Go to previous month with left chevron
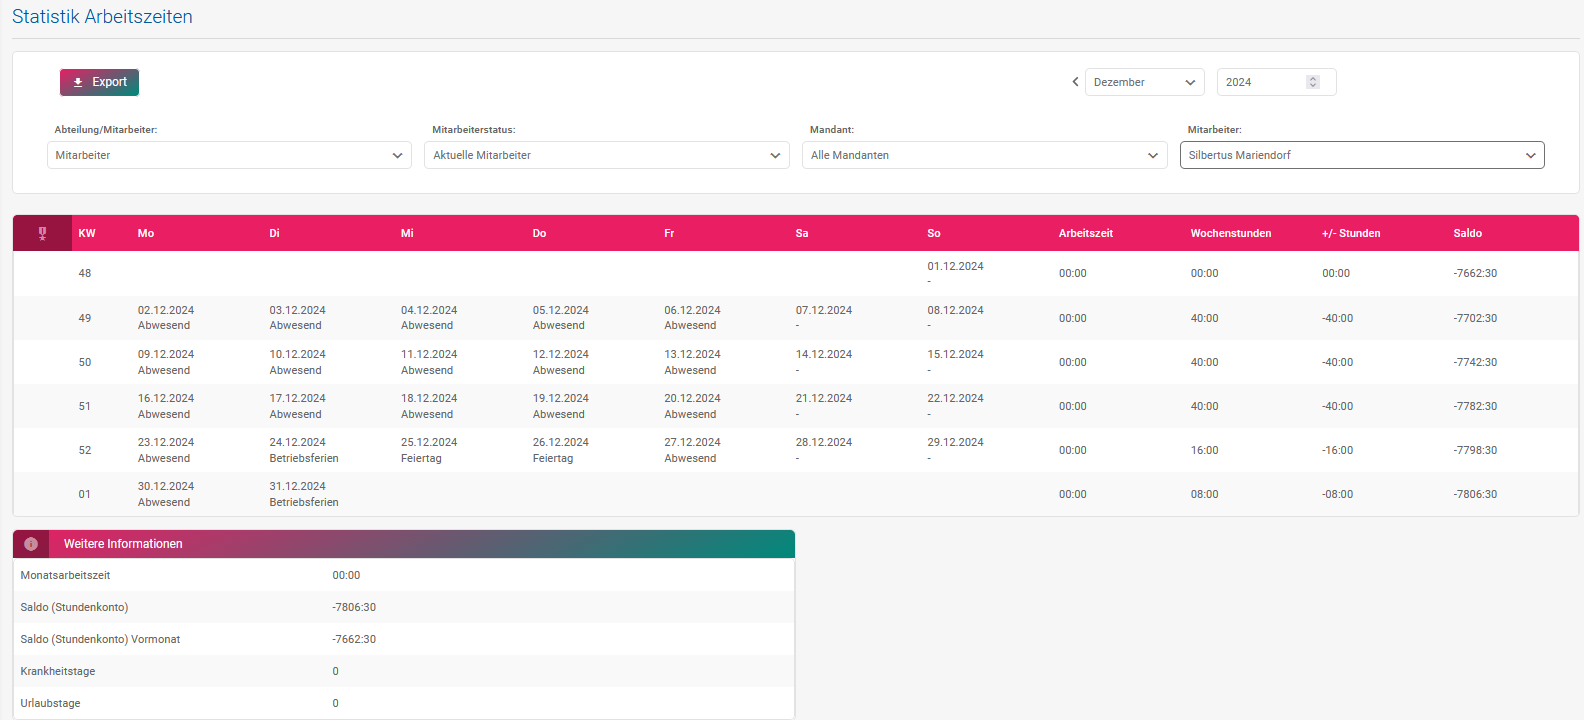Image resolution: width=1584 pixels, height=720 pixels. [1075, 82]
